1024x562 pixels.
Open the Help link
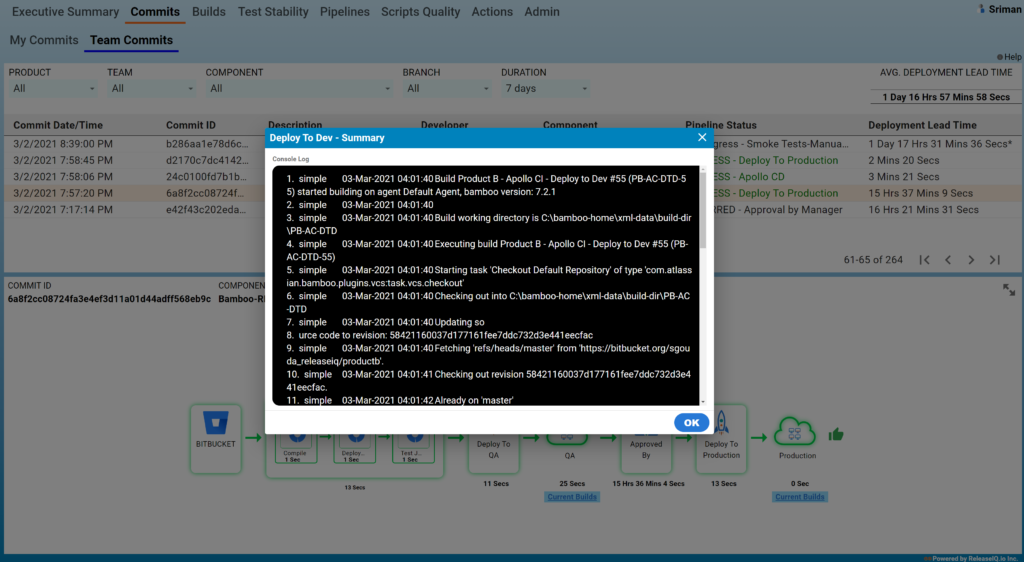click(1009, 57)
